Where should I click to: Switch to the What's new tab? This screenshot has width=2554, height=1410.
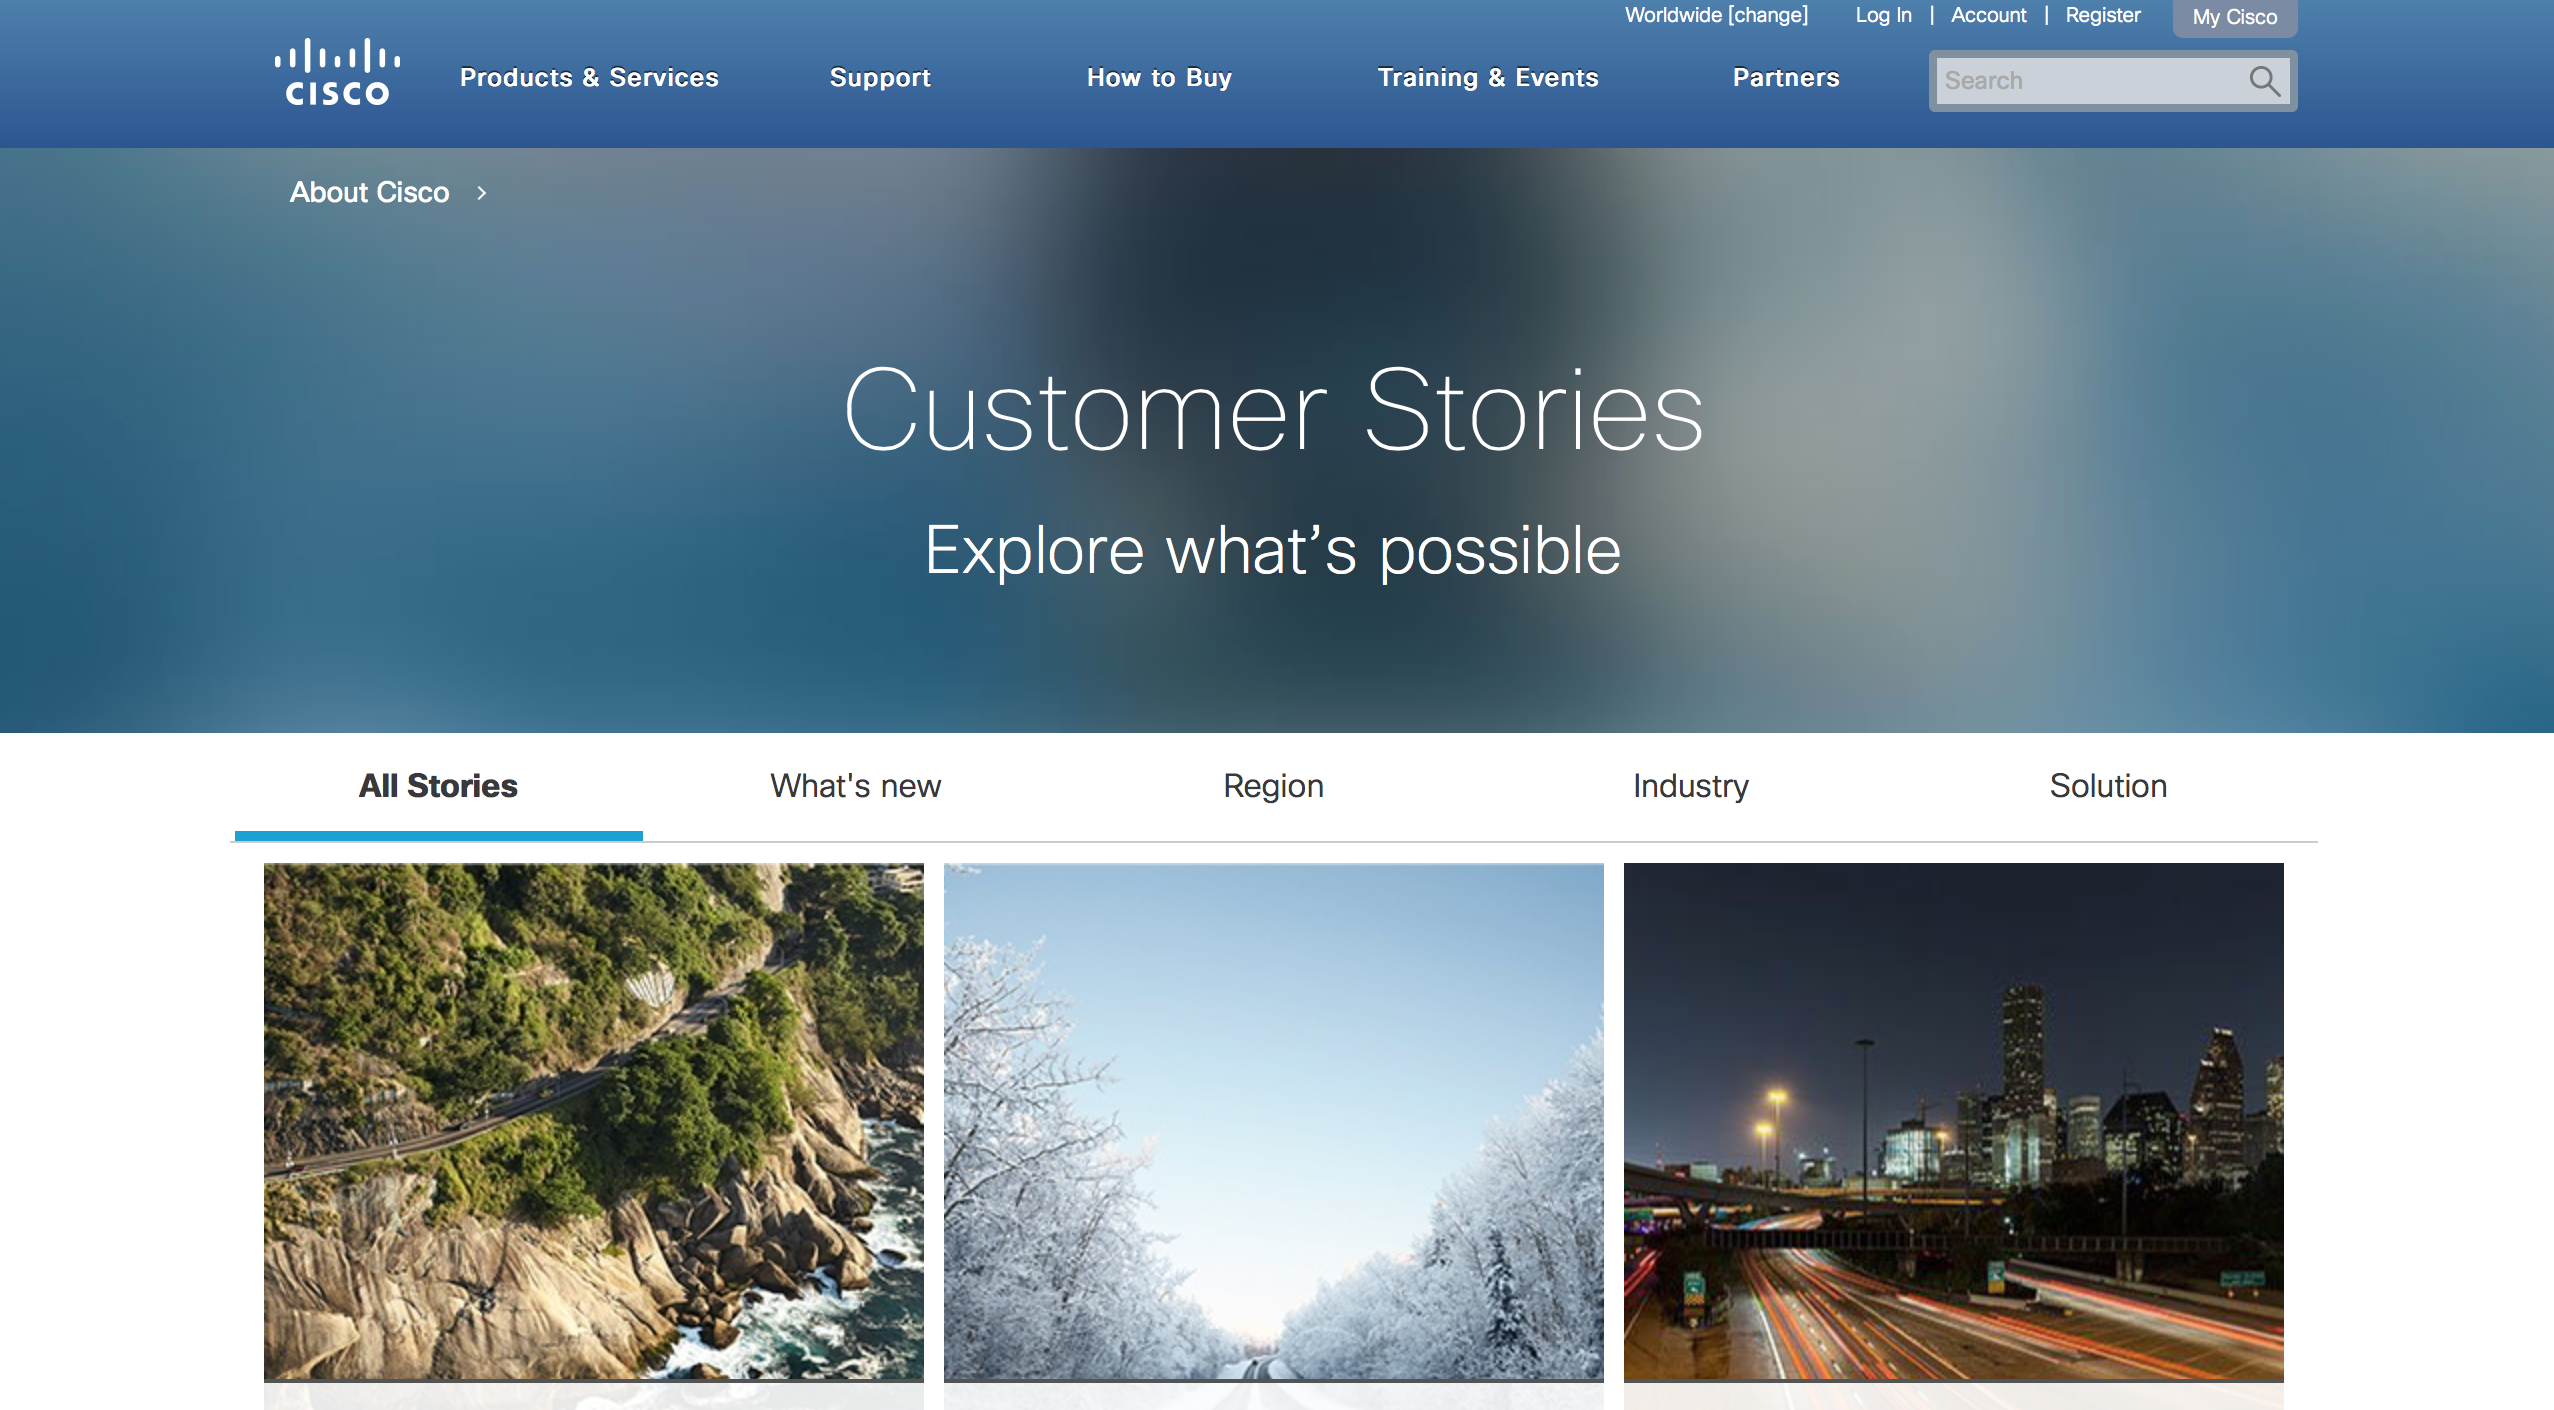point(855,786)
